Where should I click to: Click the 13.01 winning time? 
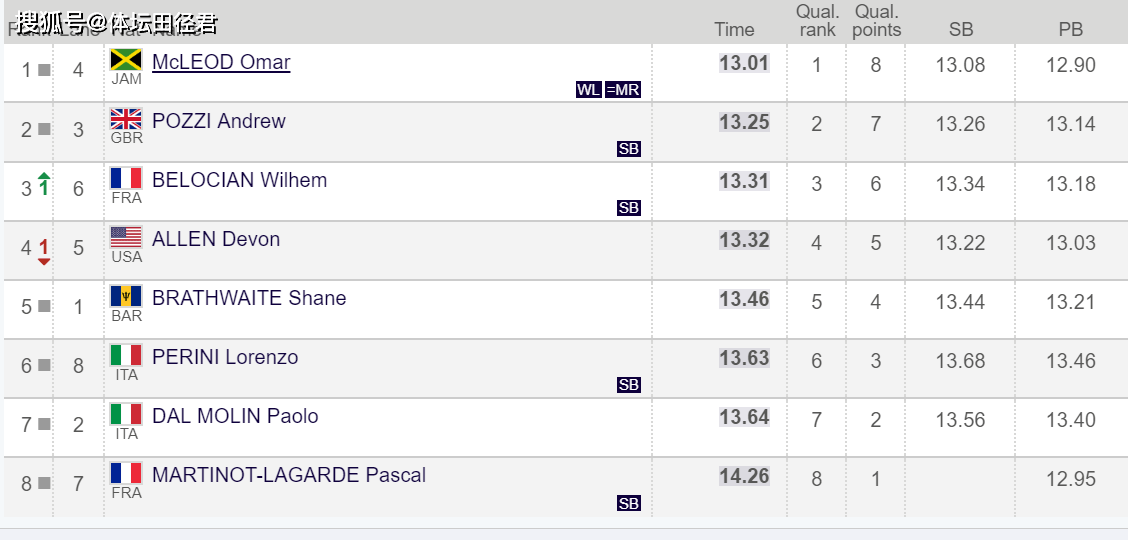coord(744,64)
